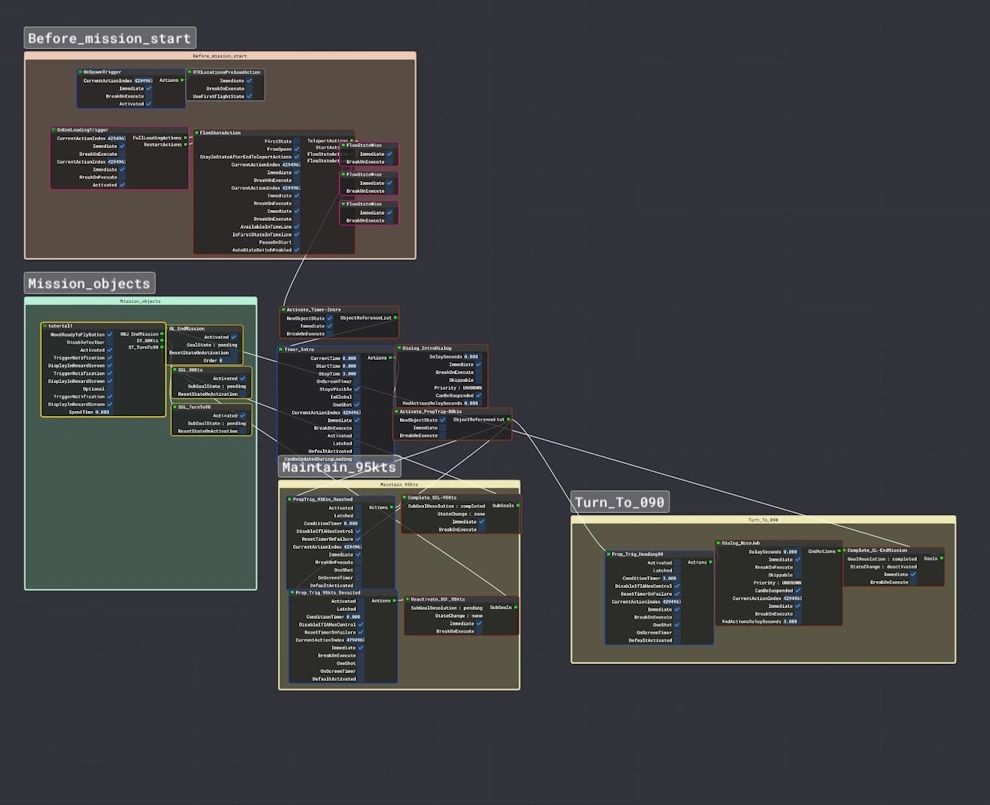Click the EndActions pin on Dialog_NiceJob
Image resolution: width=990 pixels, height=805 pixels.
click(838, 551)
